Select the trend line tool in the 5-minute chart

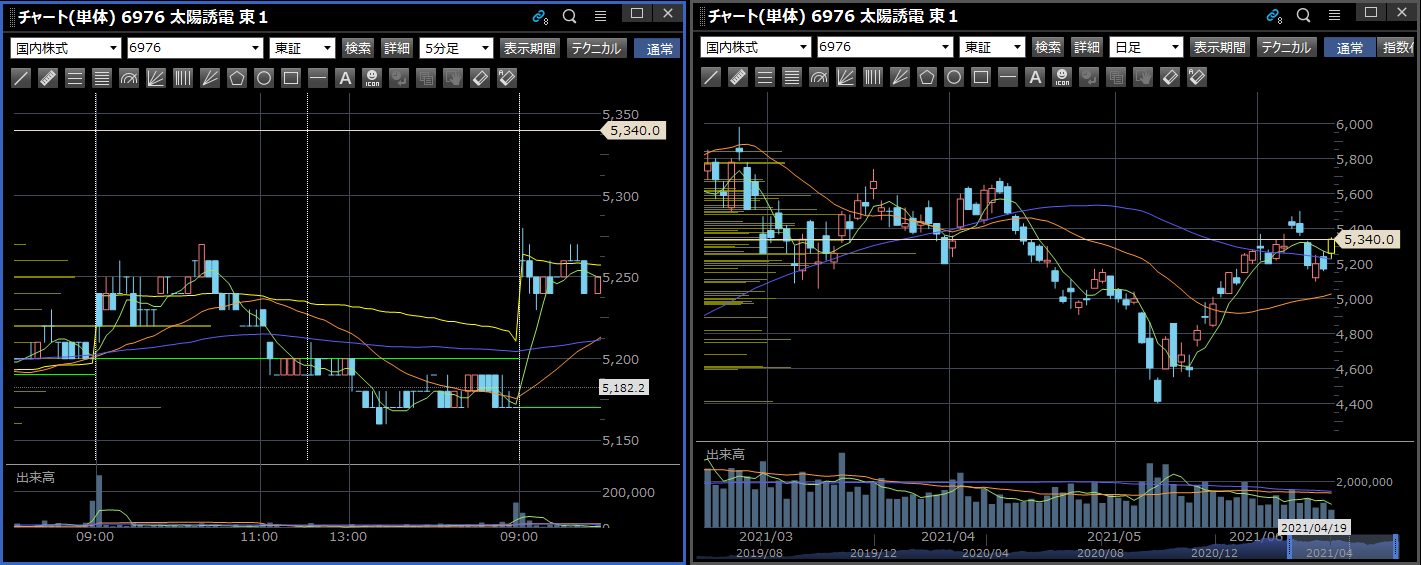click(x=20, y=78)
